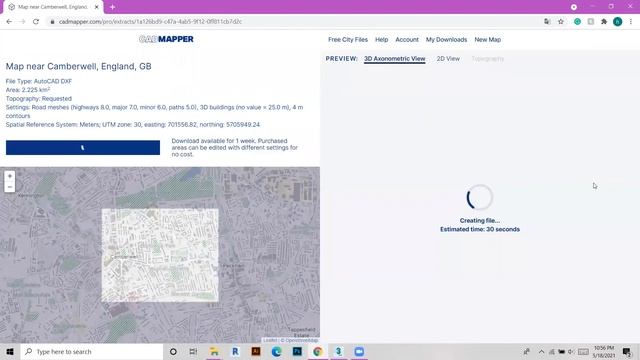Switch to Chrome in the taskbar
This screenshot has height=360, width=640.
click(318, 351)
